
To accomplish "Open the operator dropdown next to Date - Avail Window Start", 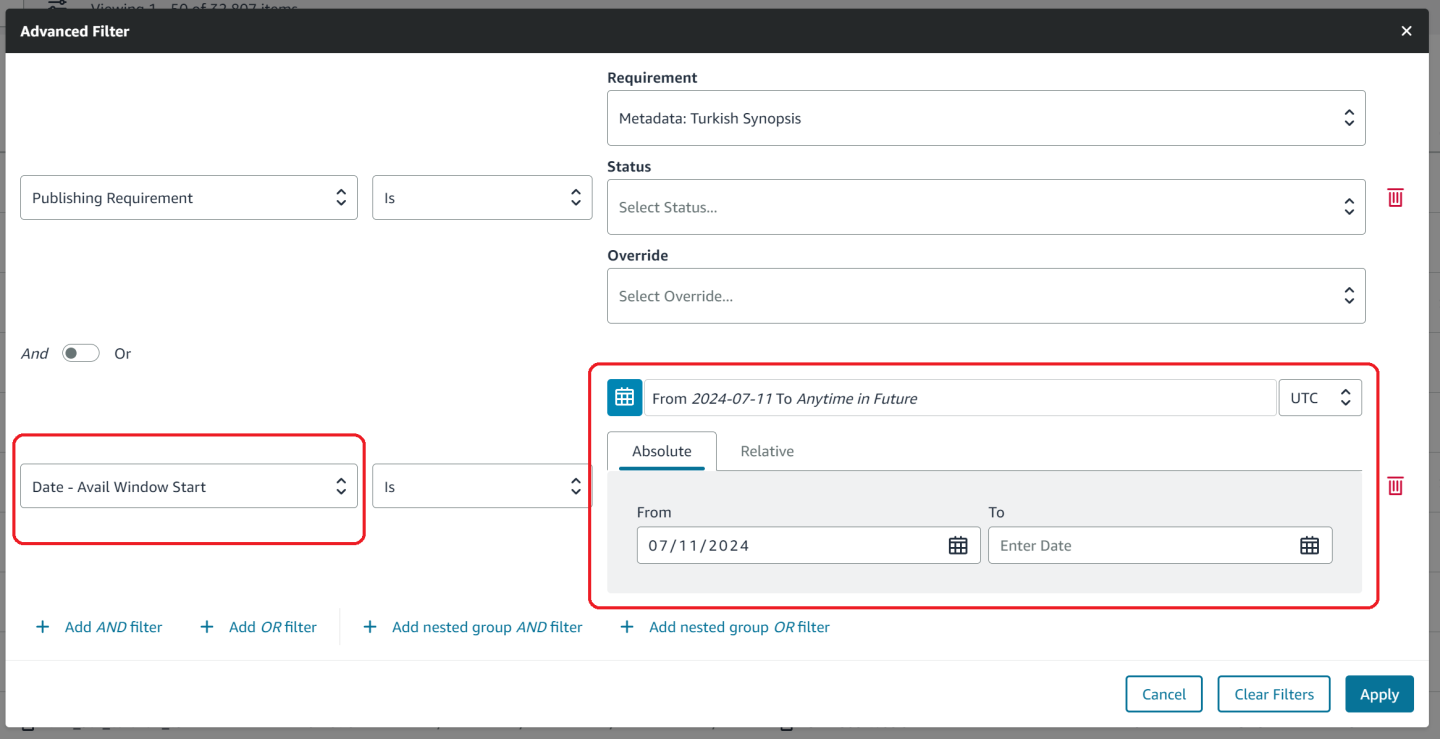I will 482,487.
